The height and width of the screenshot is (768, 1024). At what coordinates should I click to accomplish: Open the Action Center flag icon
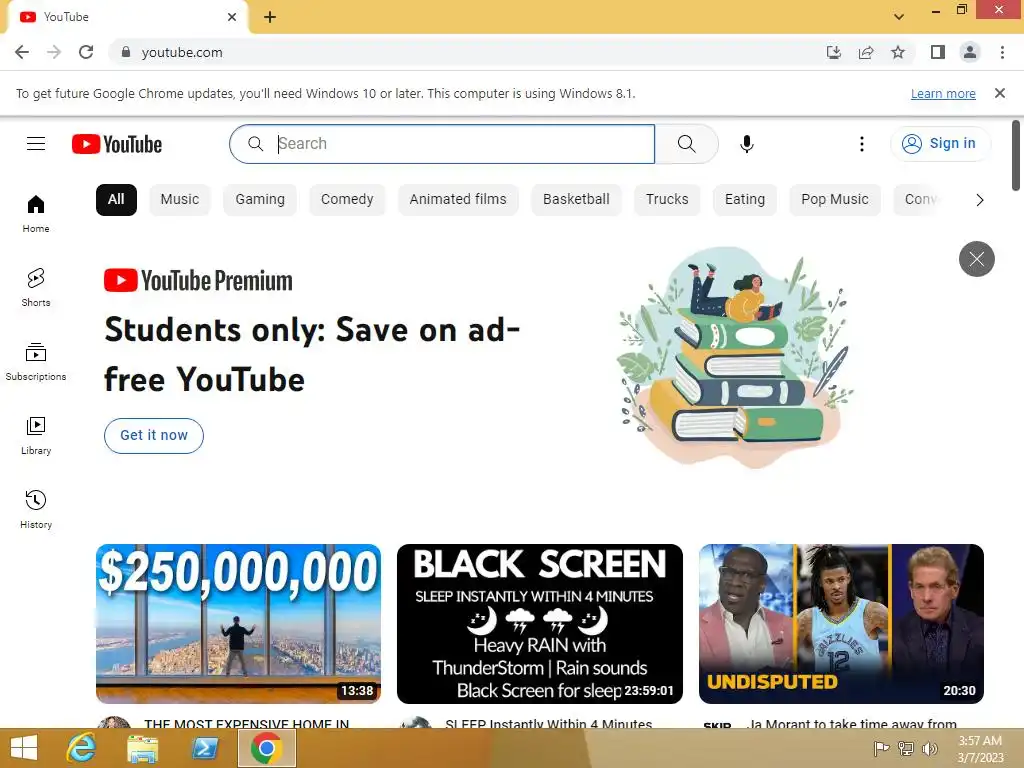point(881,749)
